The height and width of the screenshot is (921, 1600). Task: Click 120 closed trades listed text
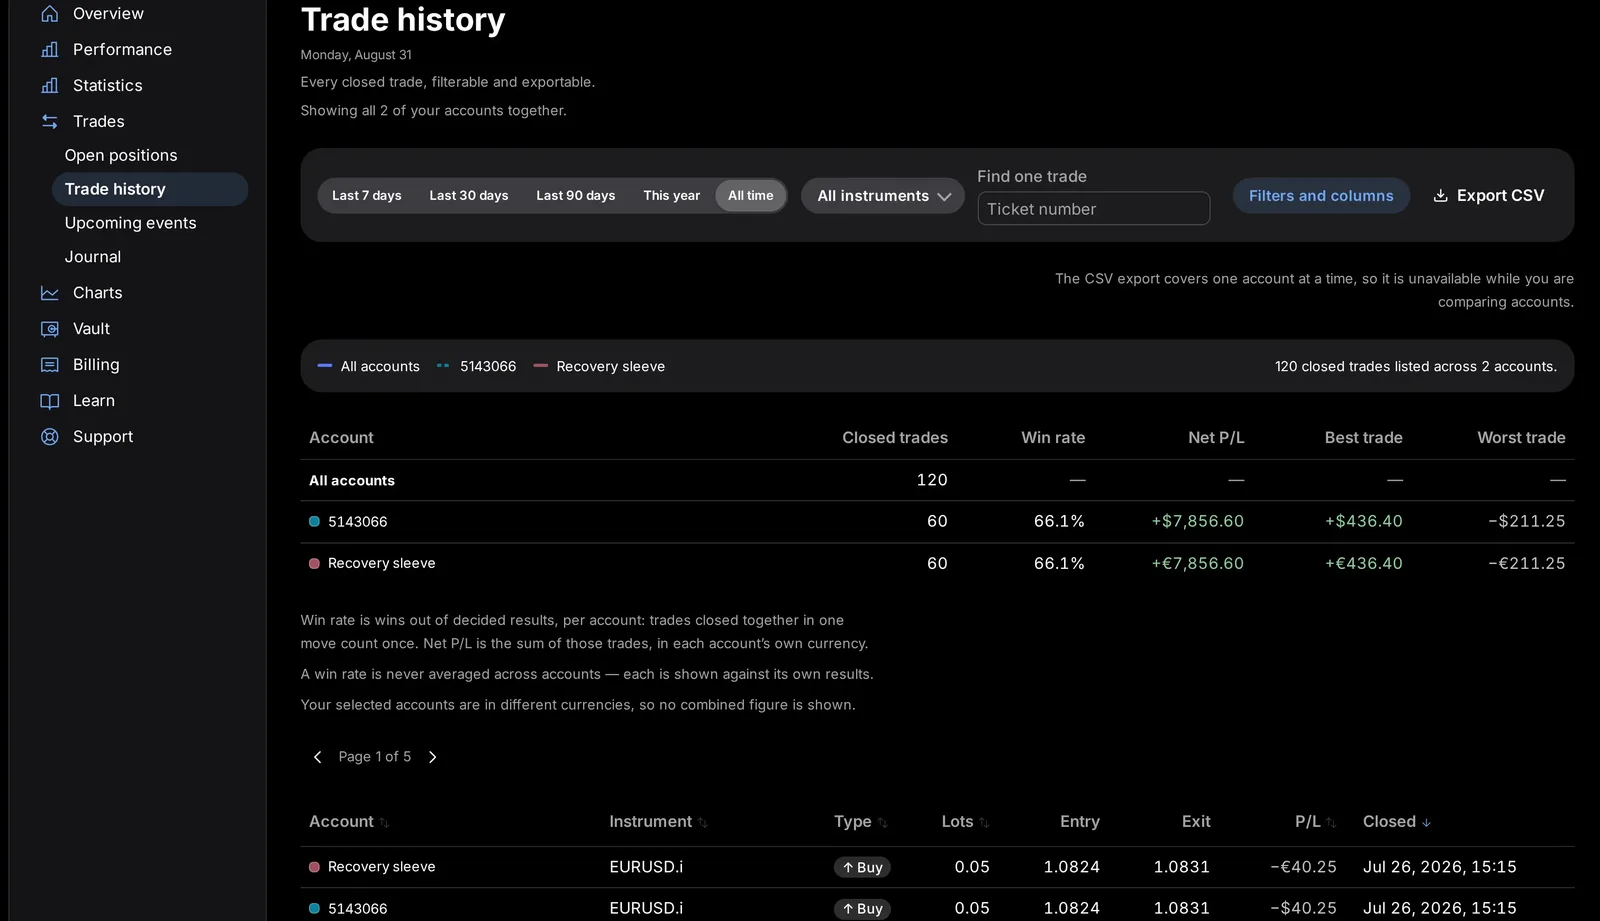point(1416,367)
